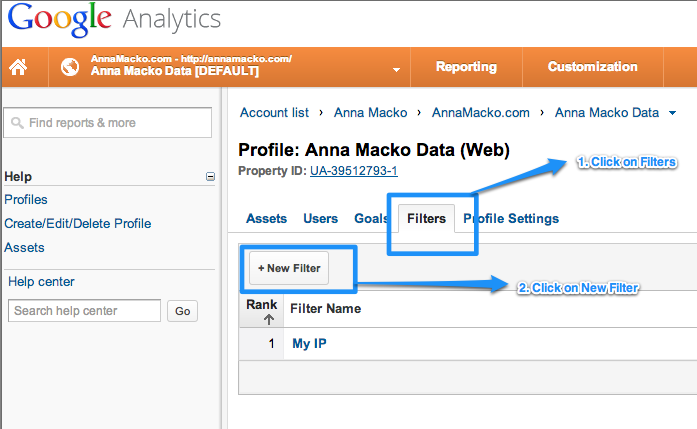Click the Find reports & more field
This screenshot has height=429, width=697.
pyautogui.click(x=108, y=123)
